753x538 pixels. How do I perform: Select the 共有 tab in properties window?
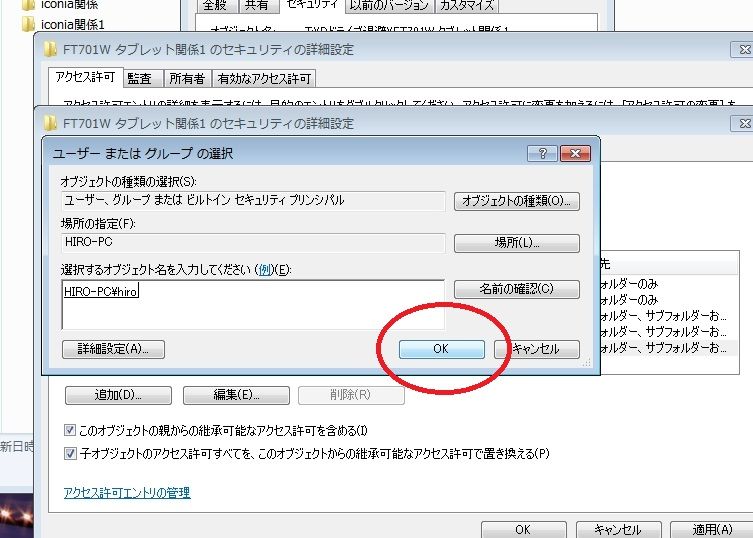[257, 5]
